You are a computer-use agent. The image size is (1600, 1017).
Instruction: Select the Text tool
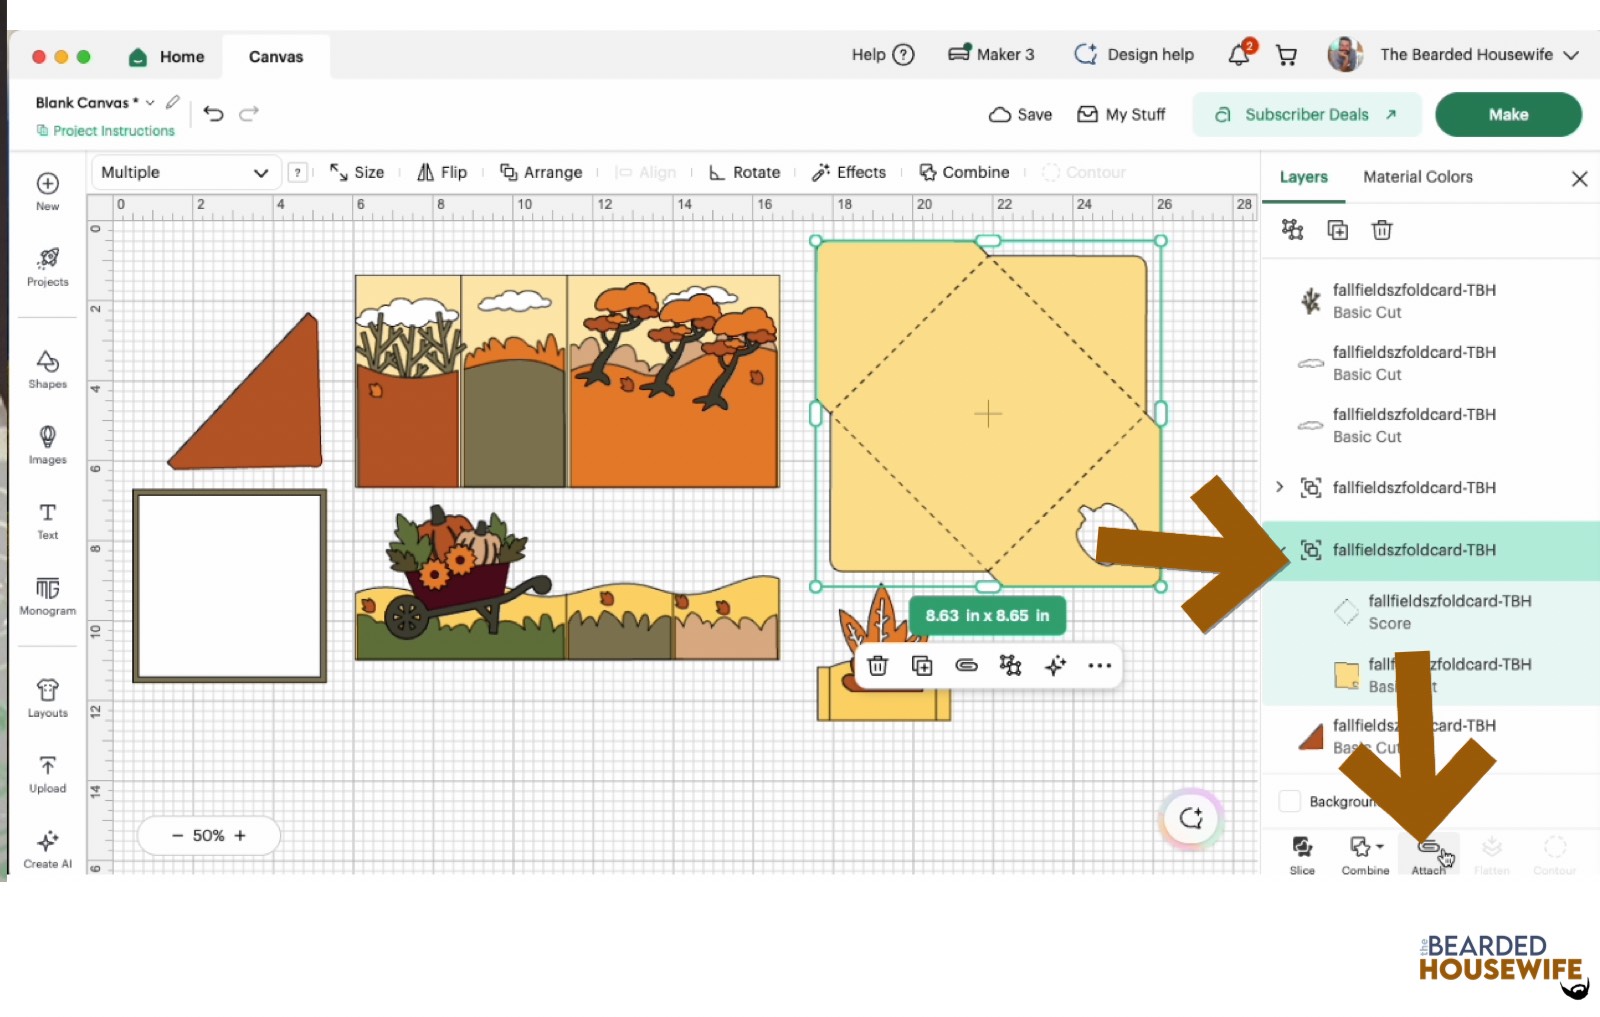[47, 521]
